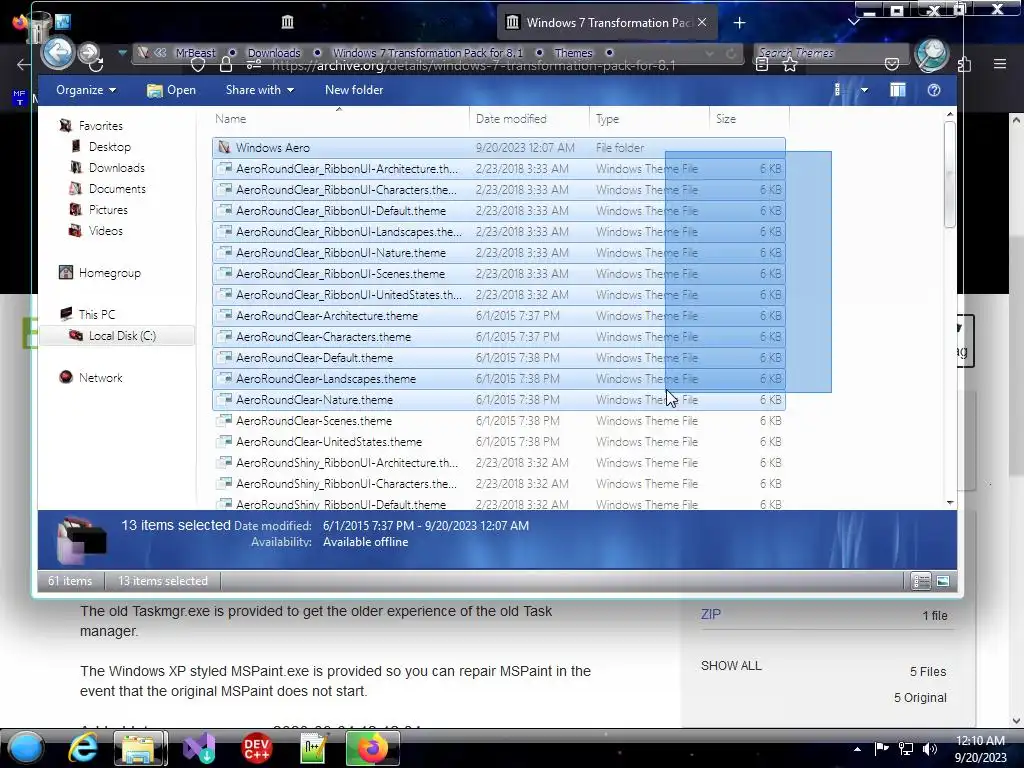The width and height of the screenshot is (1024, 768).
Task: Switch to large icons view button
Action: (943, 581)
